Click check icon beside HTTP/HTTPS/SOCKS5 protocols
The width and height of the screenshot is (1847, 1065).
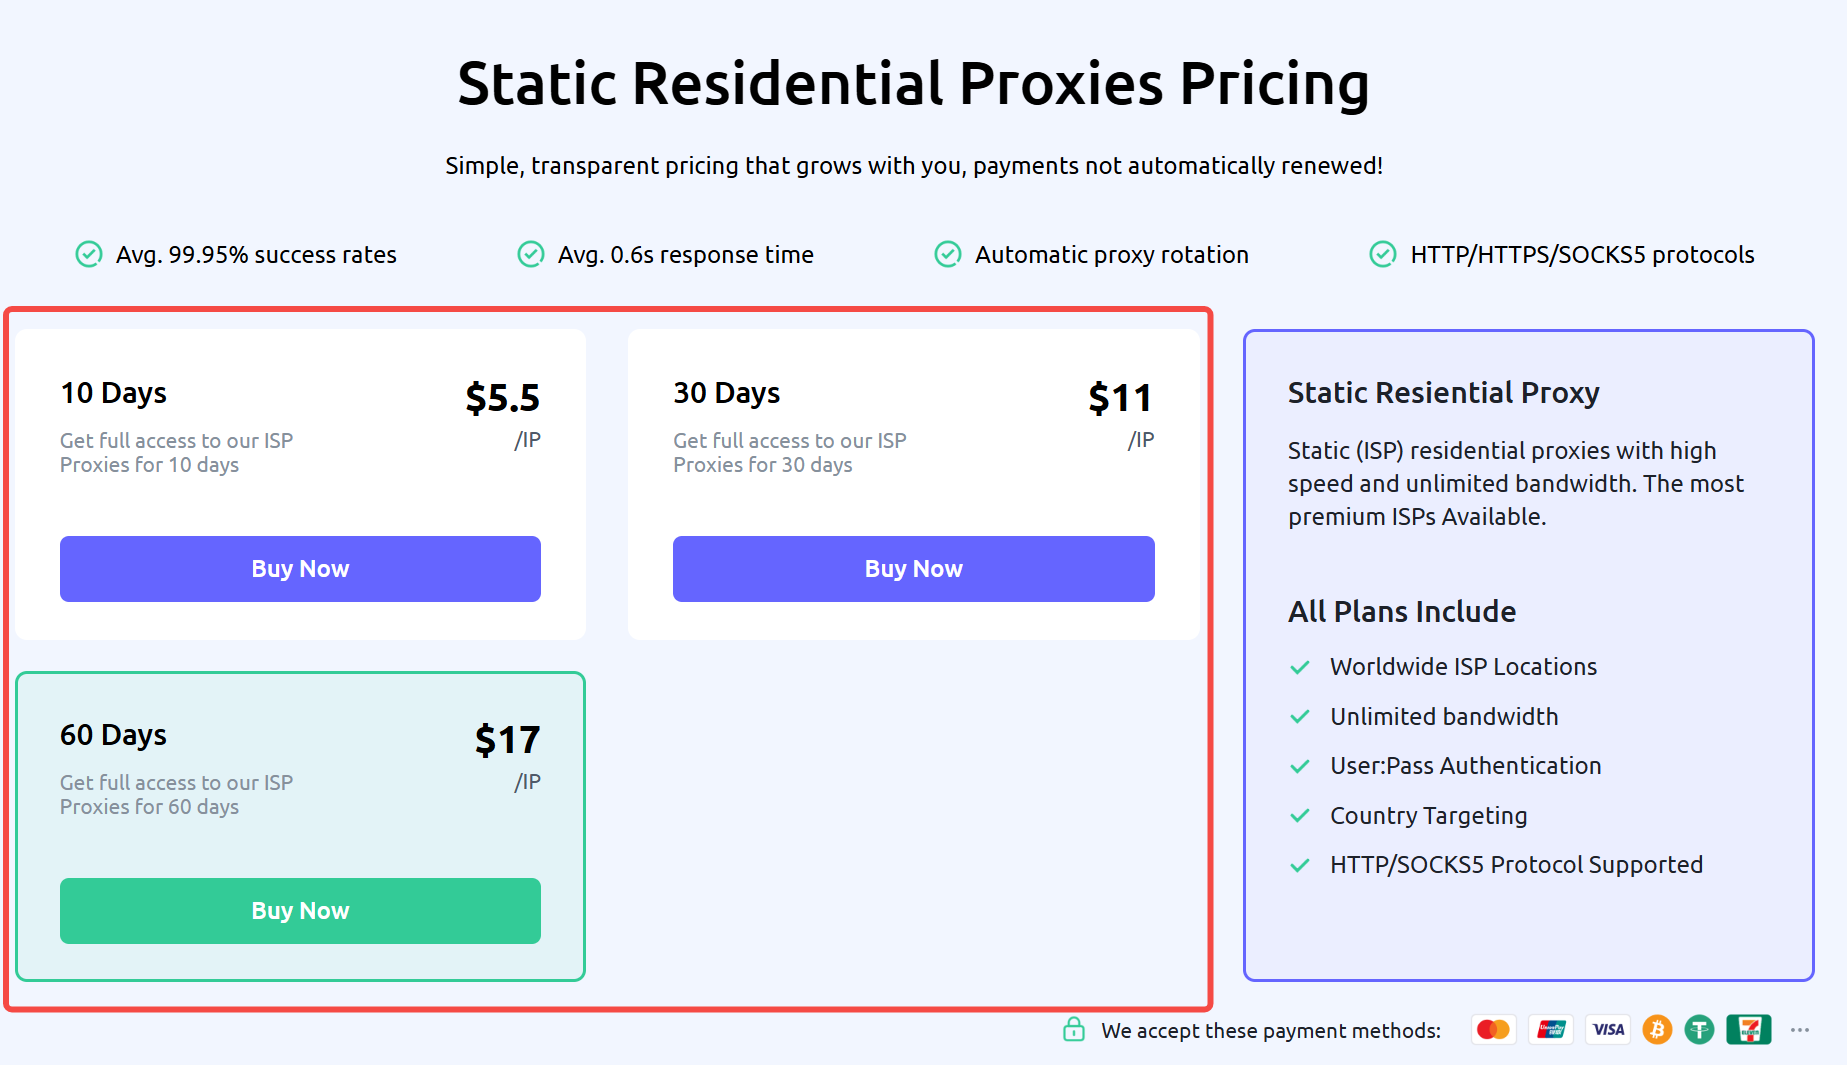(x=1383, y=254)
